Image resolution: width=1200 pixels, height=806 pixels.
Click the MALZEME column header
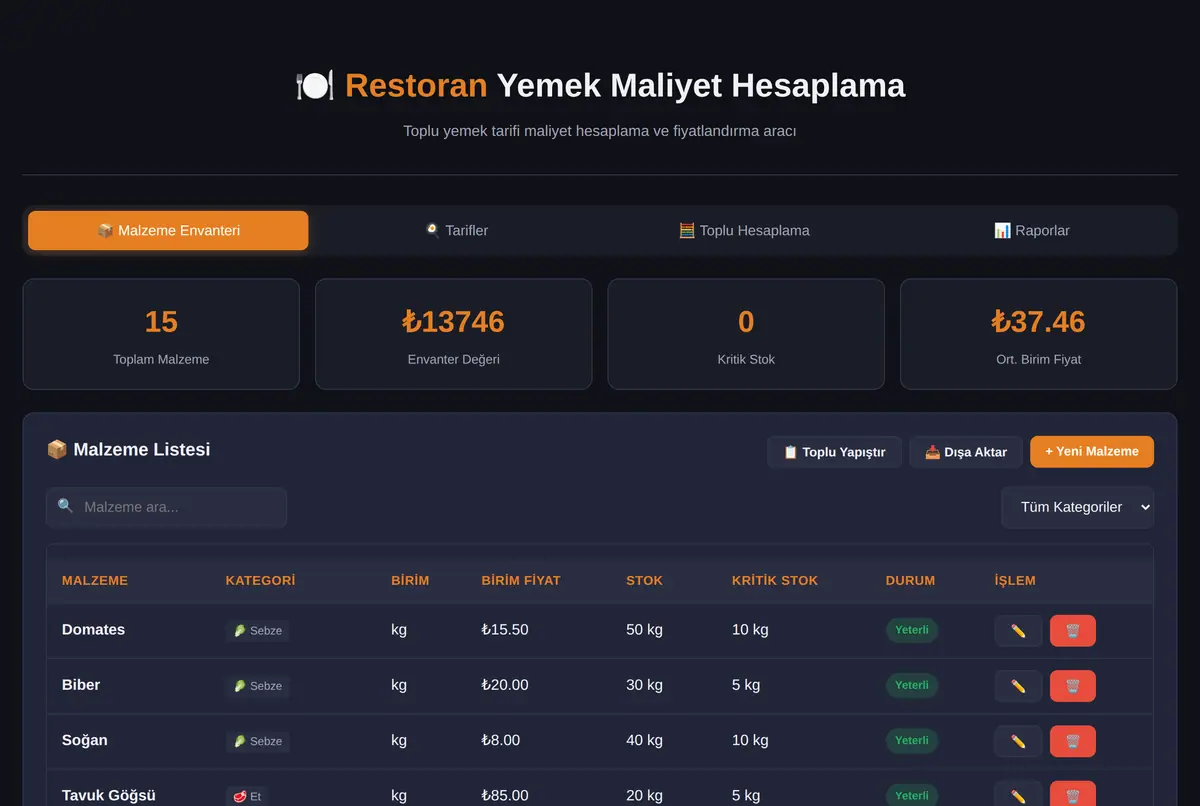(x=95, y=580)
